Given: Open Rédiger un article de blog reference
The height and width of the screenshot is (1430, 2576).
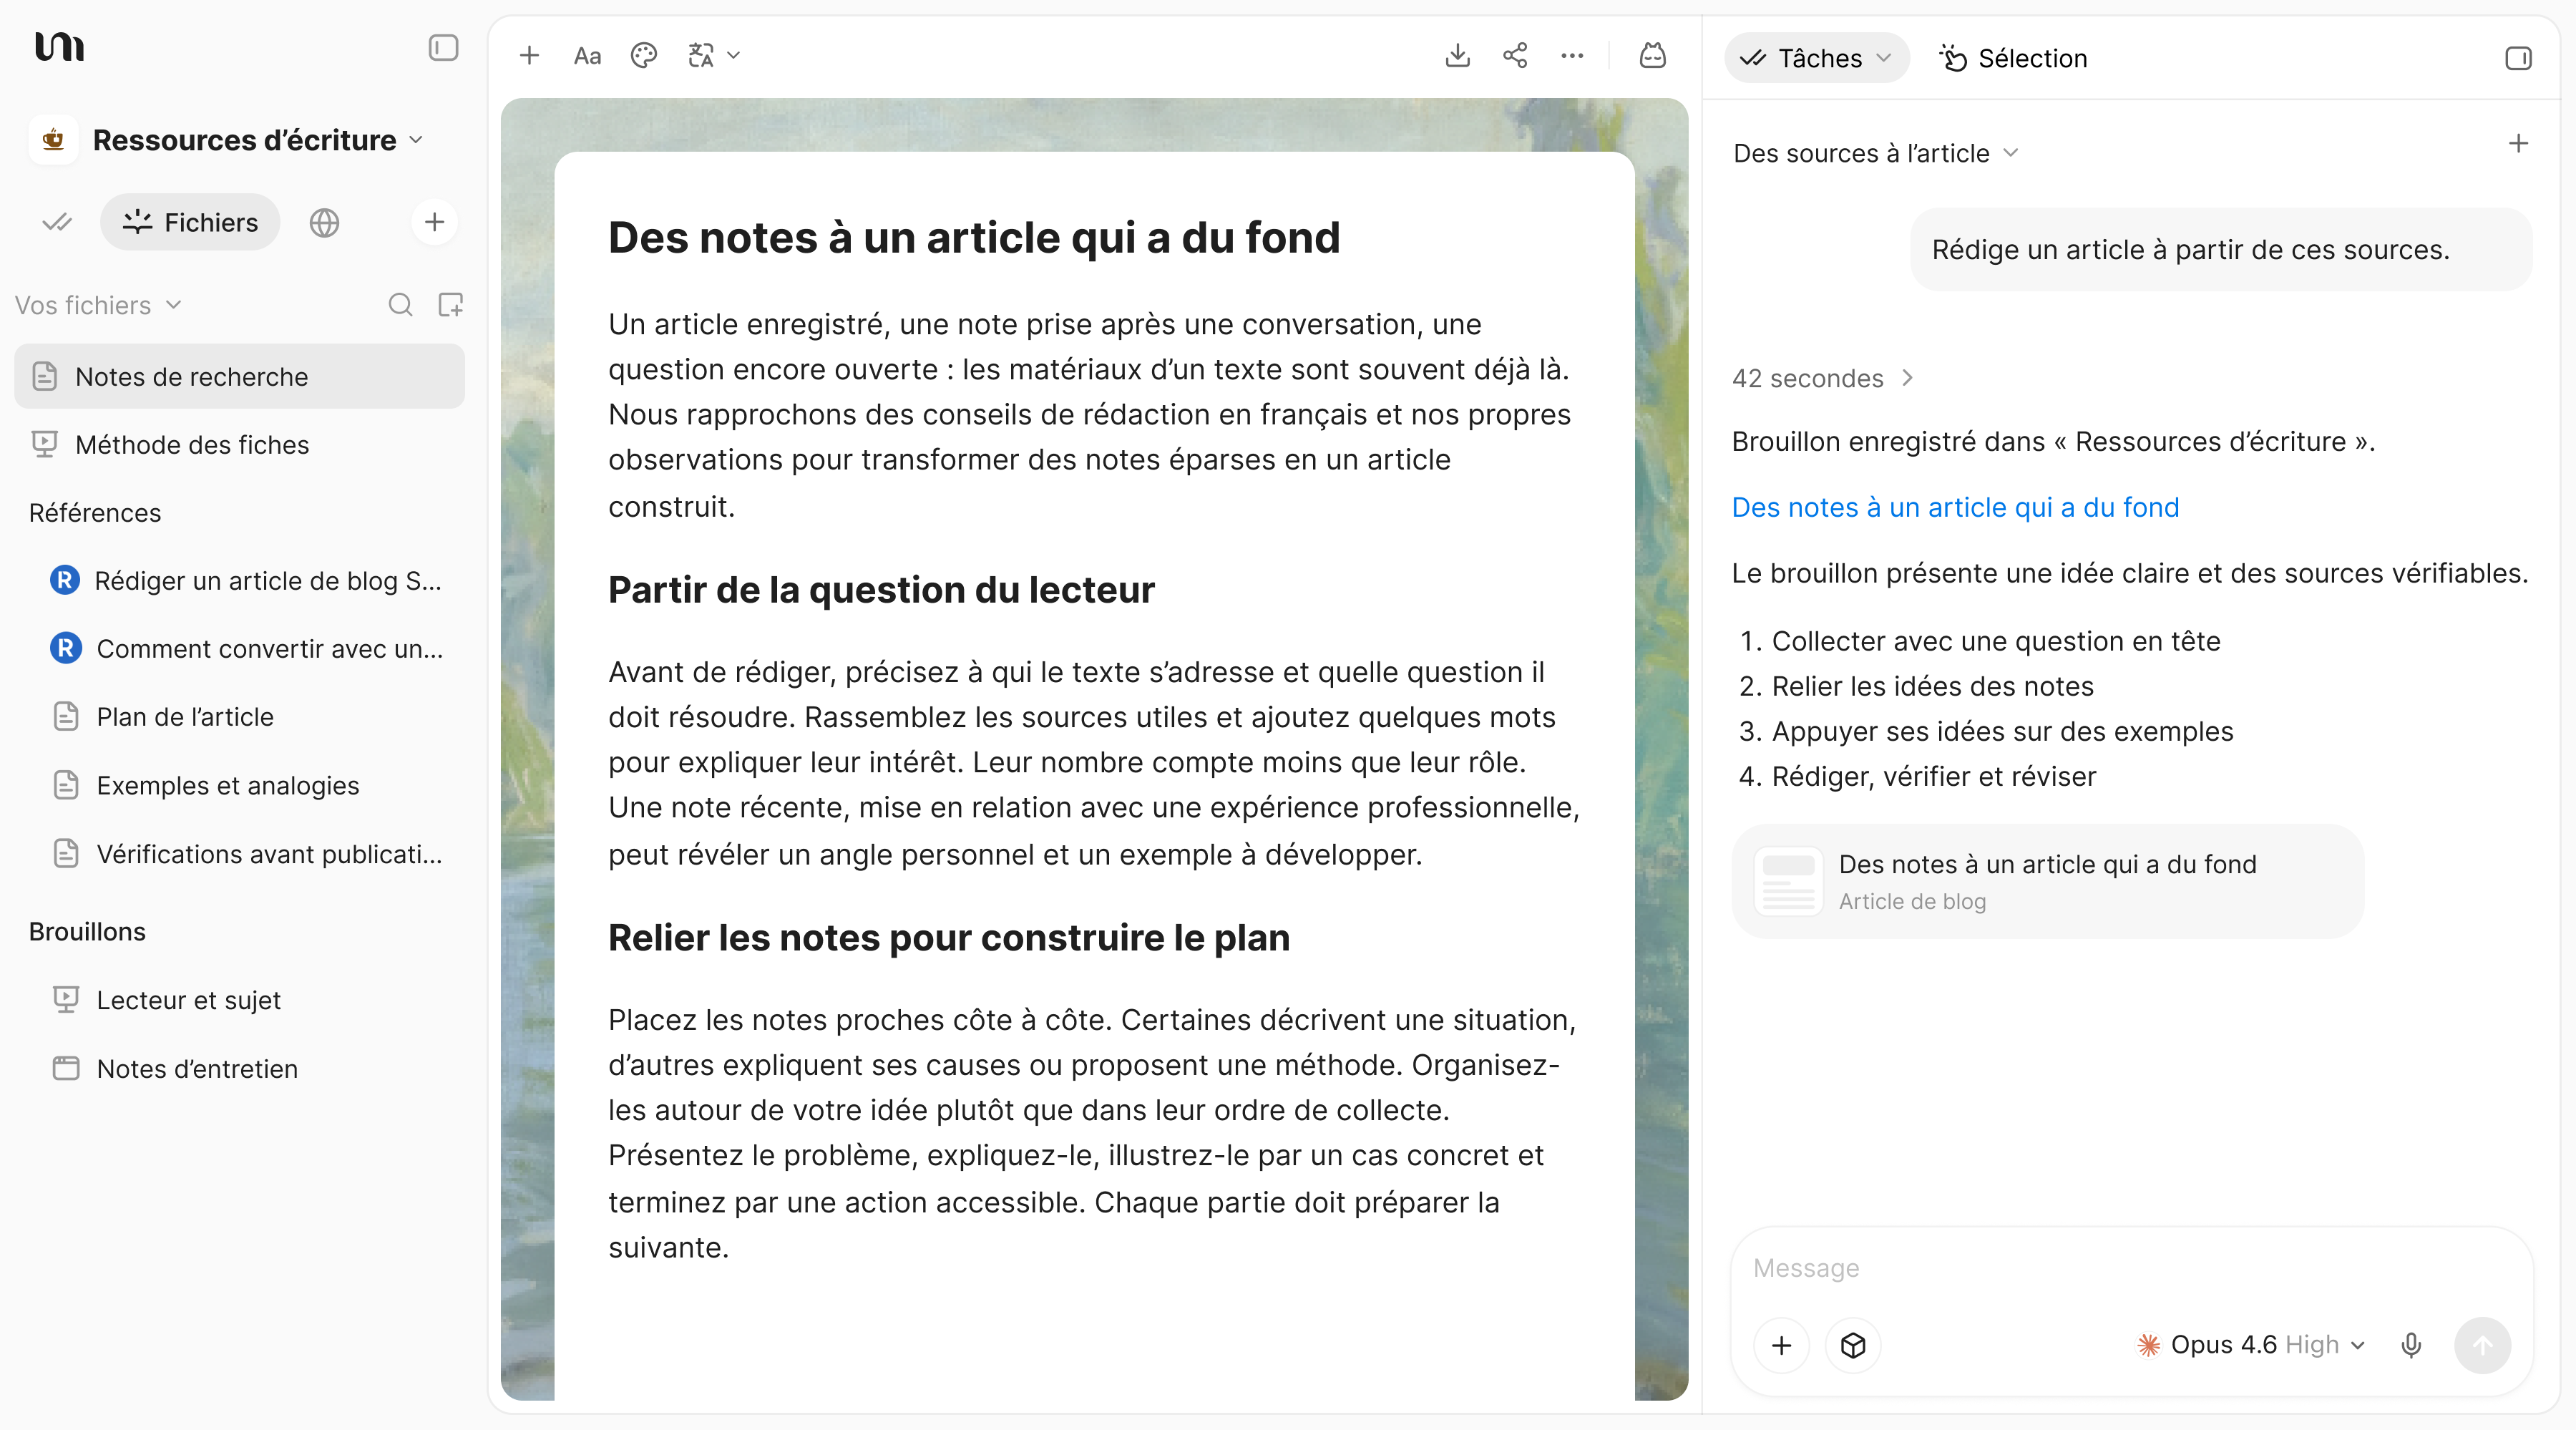Looking at the screenshot, I should 247,581.
